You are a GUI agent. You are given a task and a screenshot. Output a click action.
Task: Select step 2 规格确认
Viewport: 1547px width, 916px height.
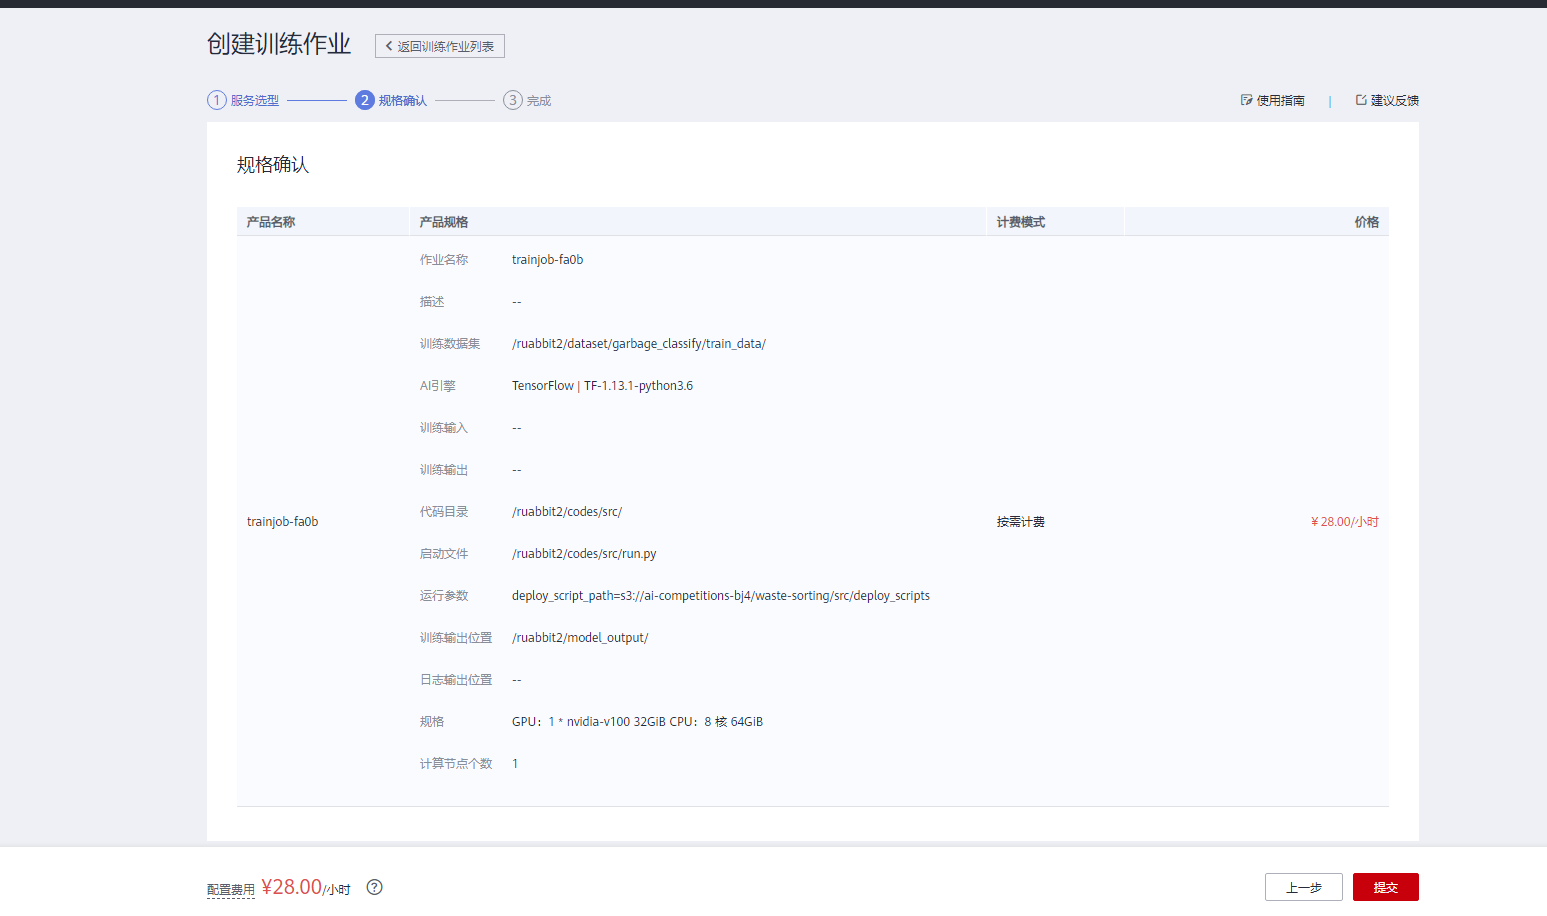[x=391, y=100]
